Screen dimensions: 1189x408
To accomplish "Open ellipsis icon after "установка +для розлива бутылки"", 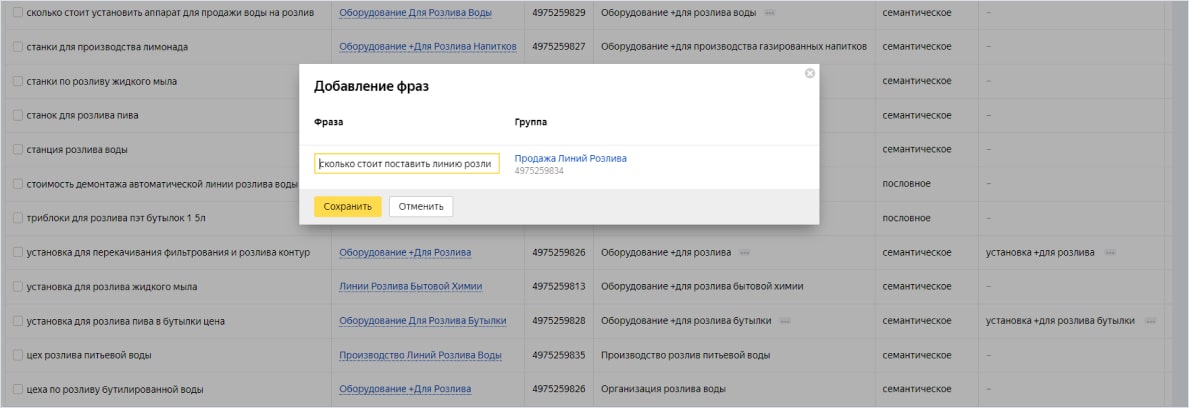I will point(1151,321).
